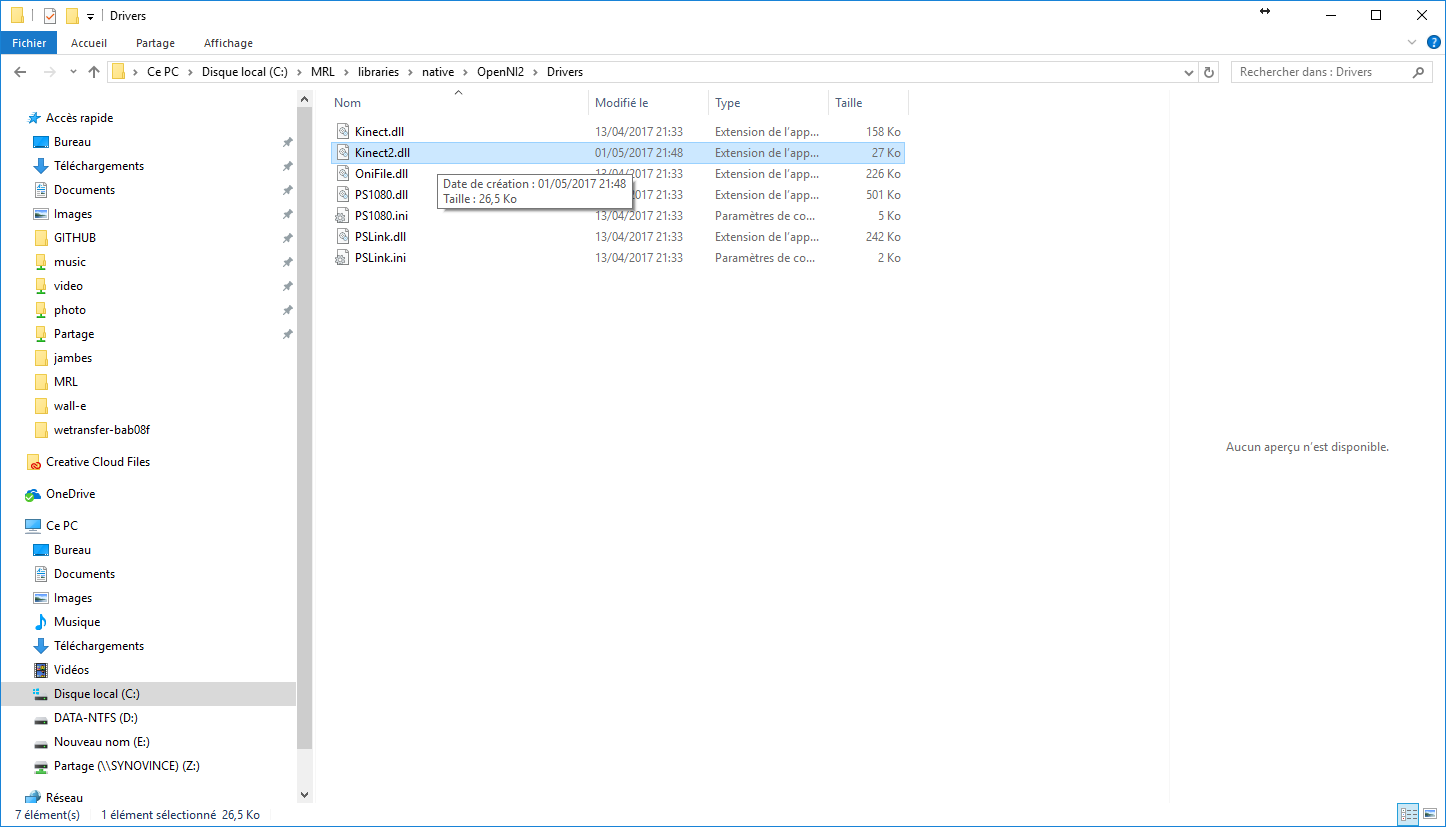
Task: Click the Back arrow navigation button
Action: [21, 72]
